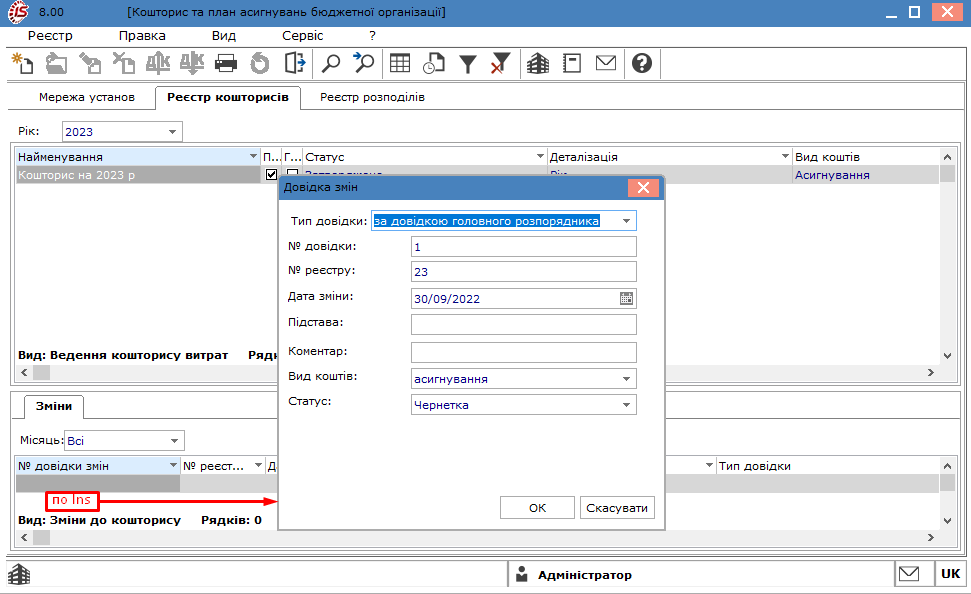Click the № реєстру input field
Viewport: 971px width, 594px height.
[x=523, y=271]
